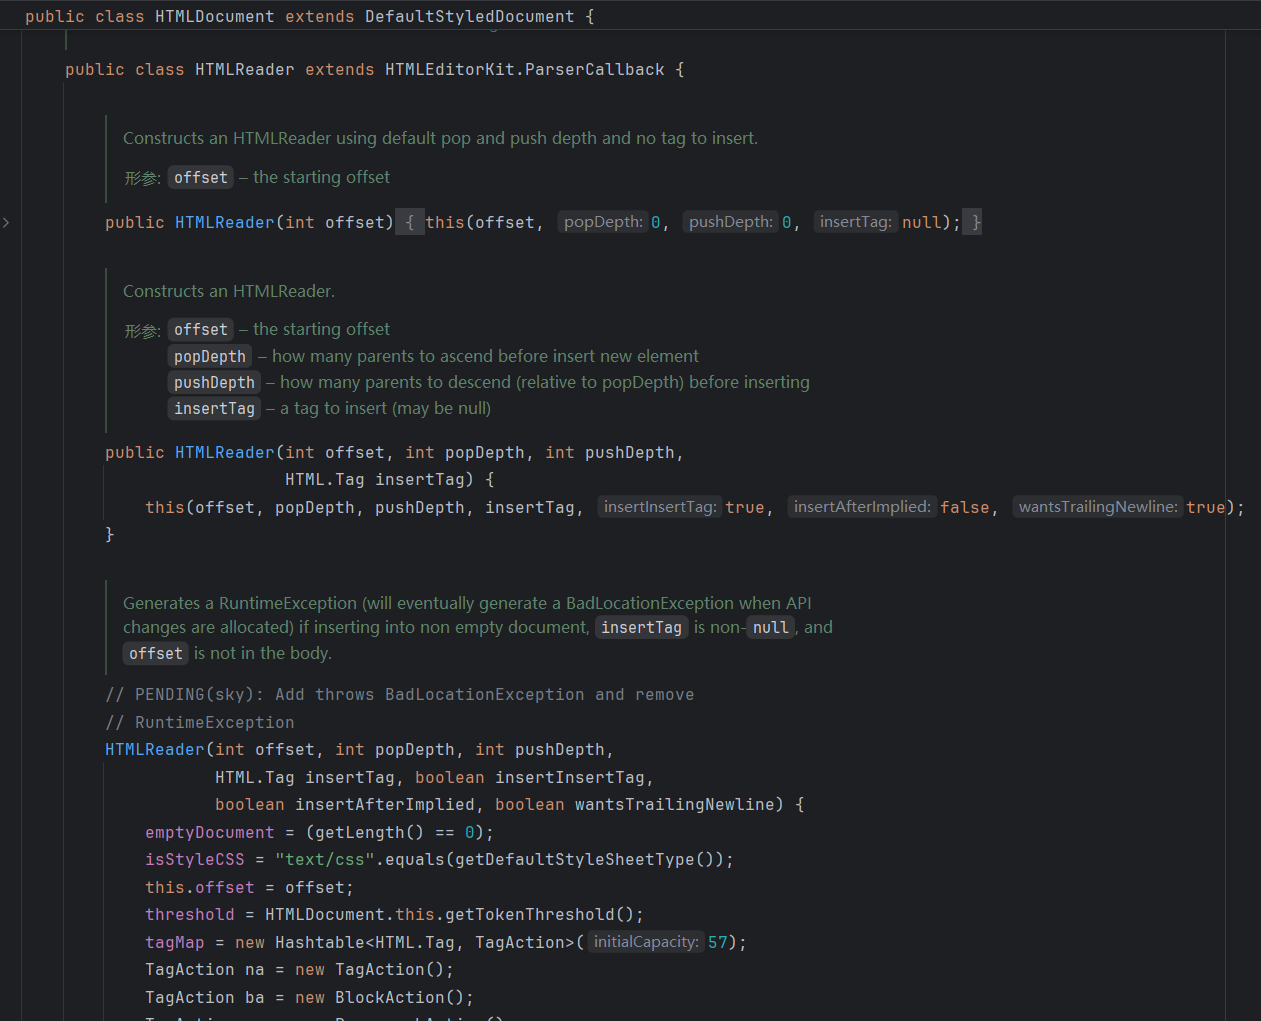Click popDepth tag in the doc comment
Screen dimensions: 1261x1021
pyautogui.click(x=210, y=357)
